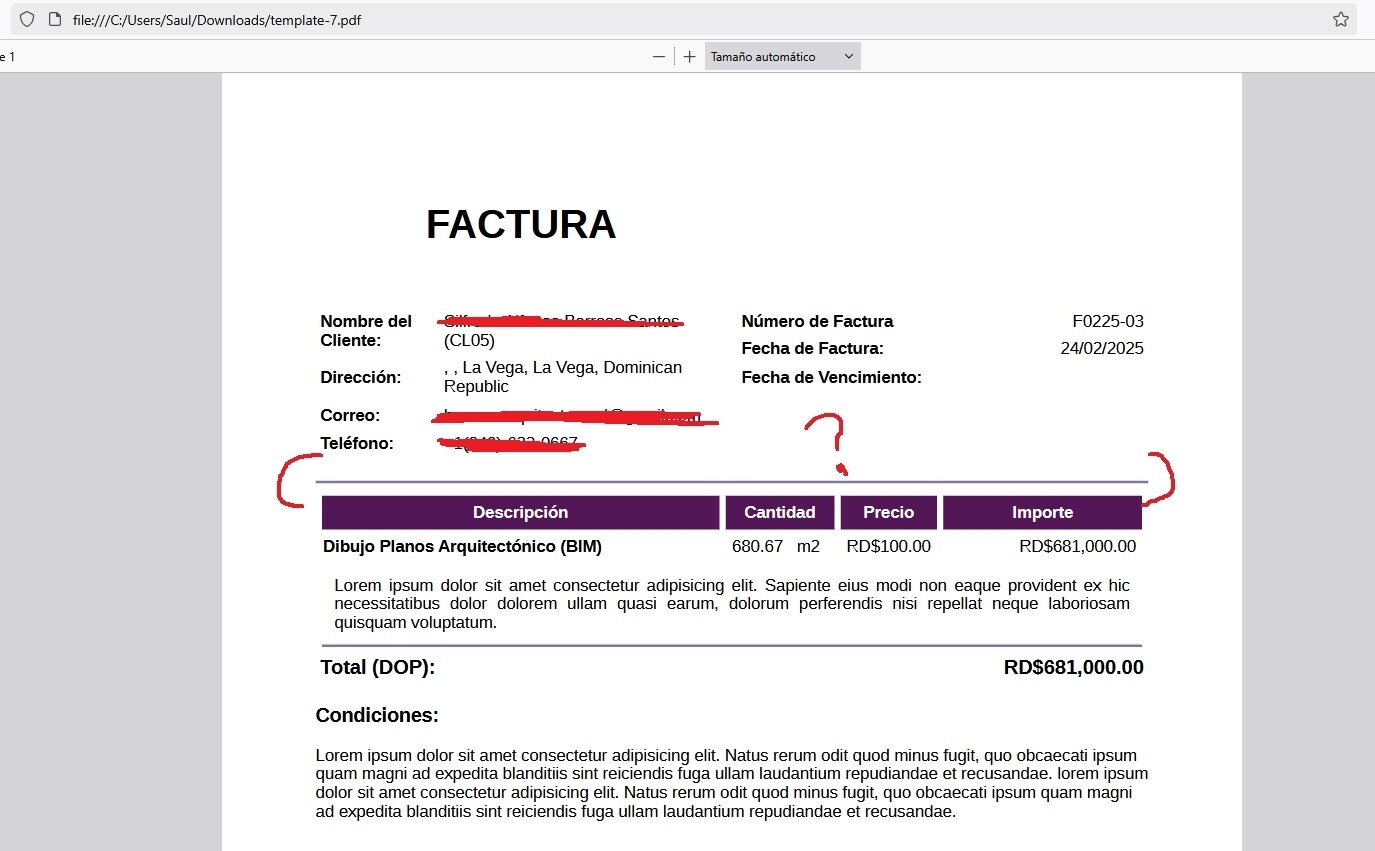Click the Importe column header

1042,512
